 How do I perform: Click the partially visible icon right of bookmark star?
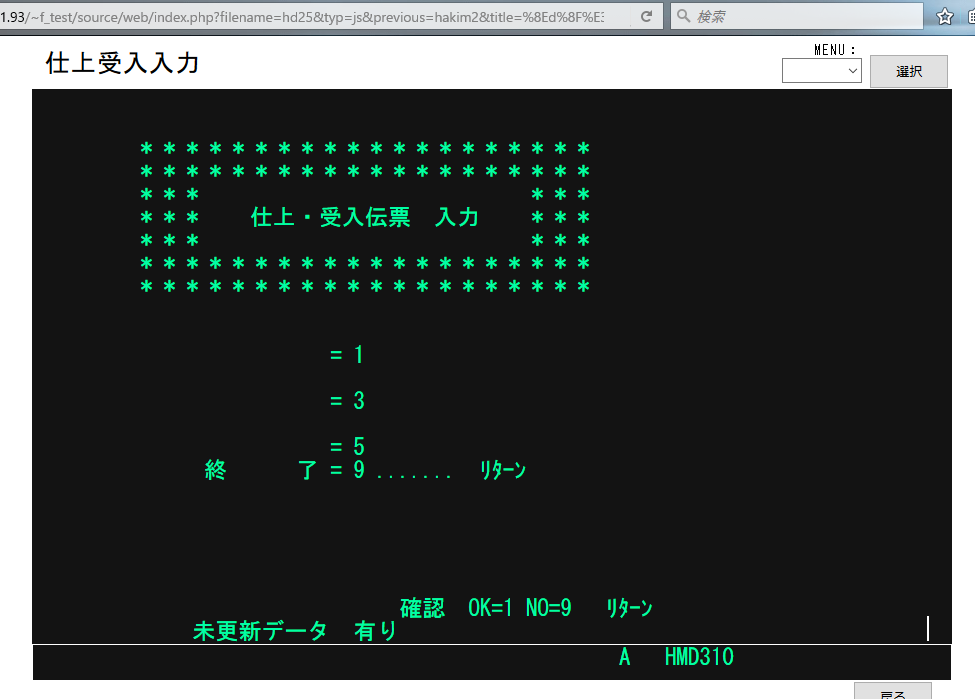pos(970,17)
